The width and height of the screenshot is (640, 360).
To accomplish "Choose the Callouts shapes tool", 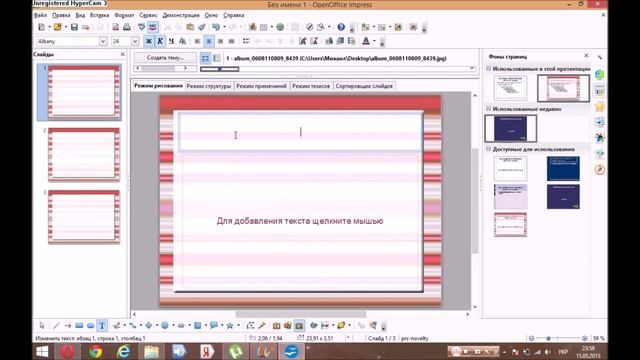I will pyautogui.click(x=213, y=325).
